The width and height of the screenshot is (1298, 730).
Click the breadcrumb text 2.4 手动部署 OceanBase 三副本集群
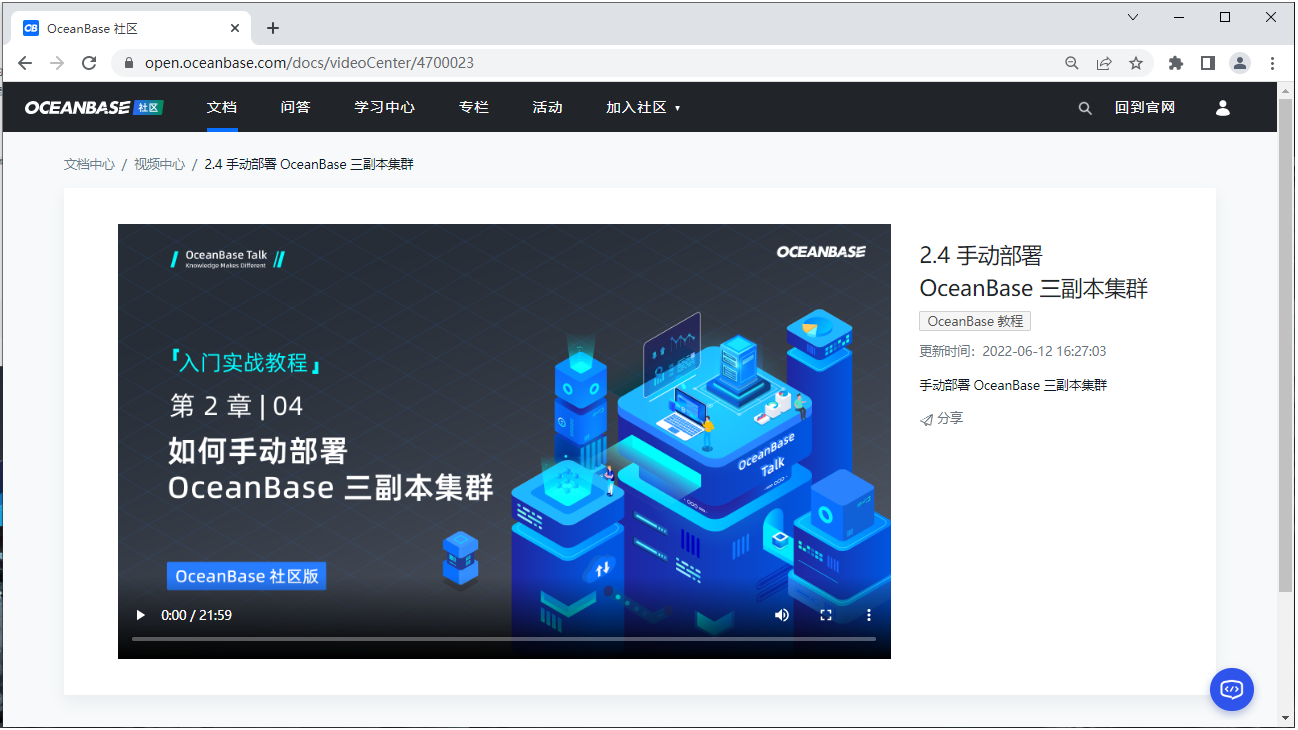309,164
